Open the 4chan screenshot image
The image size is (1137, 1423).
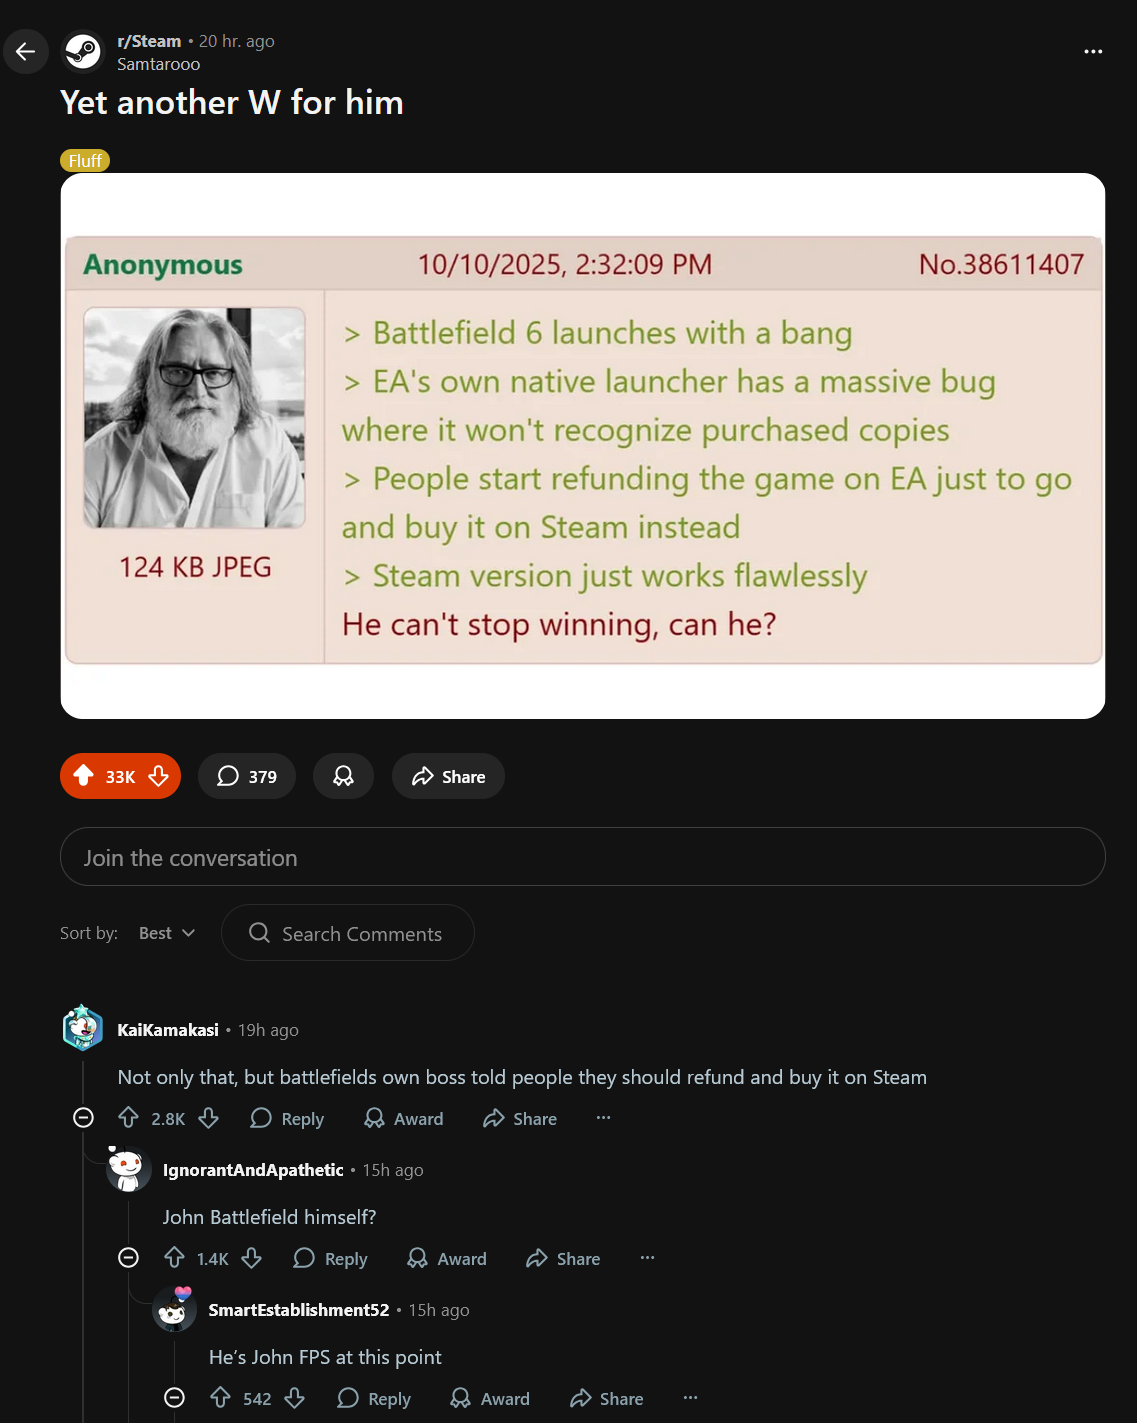[x=583, y=446]
